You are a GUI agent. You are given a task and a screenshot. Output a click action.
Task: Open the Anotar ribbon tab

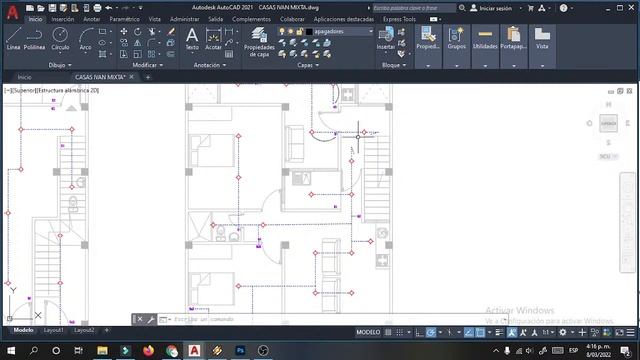pyautogui.click(x=92, y=19)
